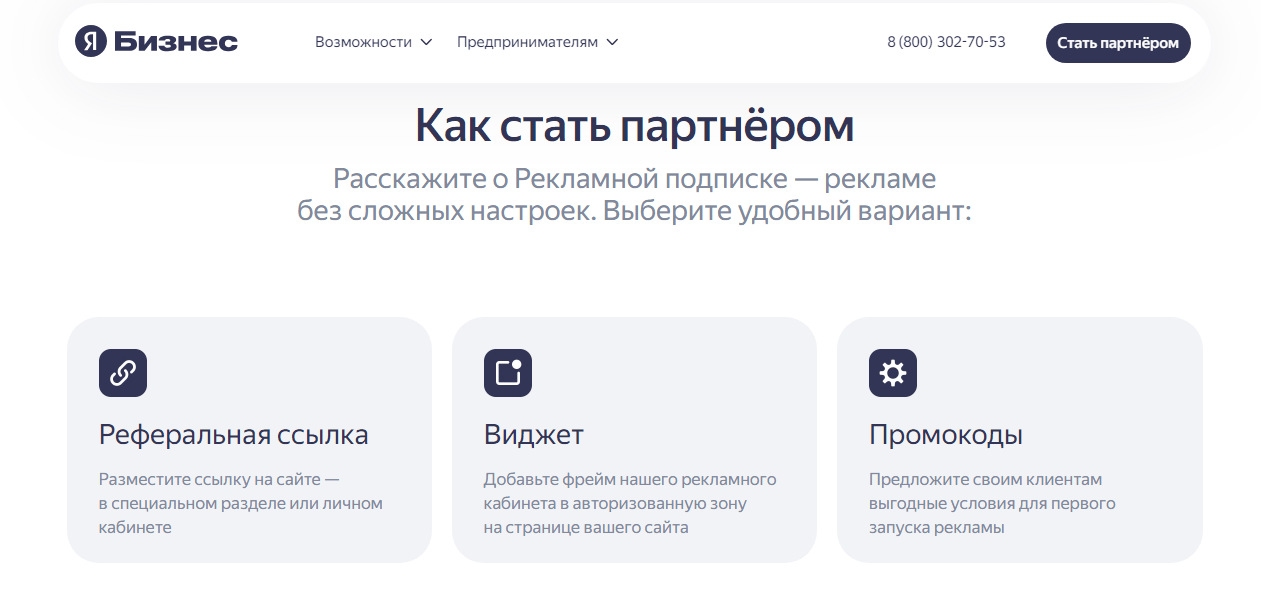Click the Добавьте фрейм нашего рекламного кабинета text
This screenshot has width=1261, height=601.
(x=630, y=503)
